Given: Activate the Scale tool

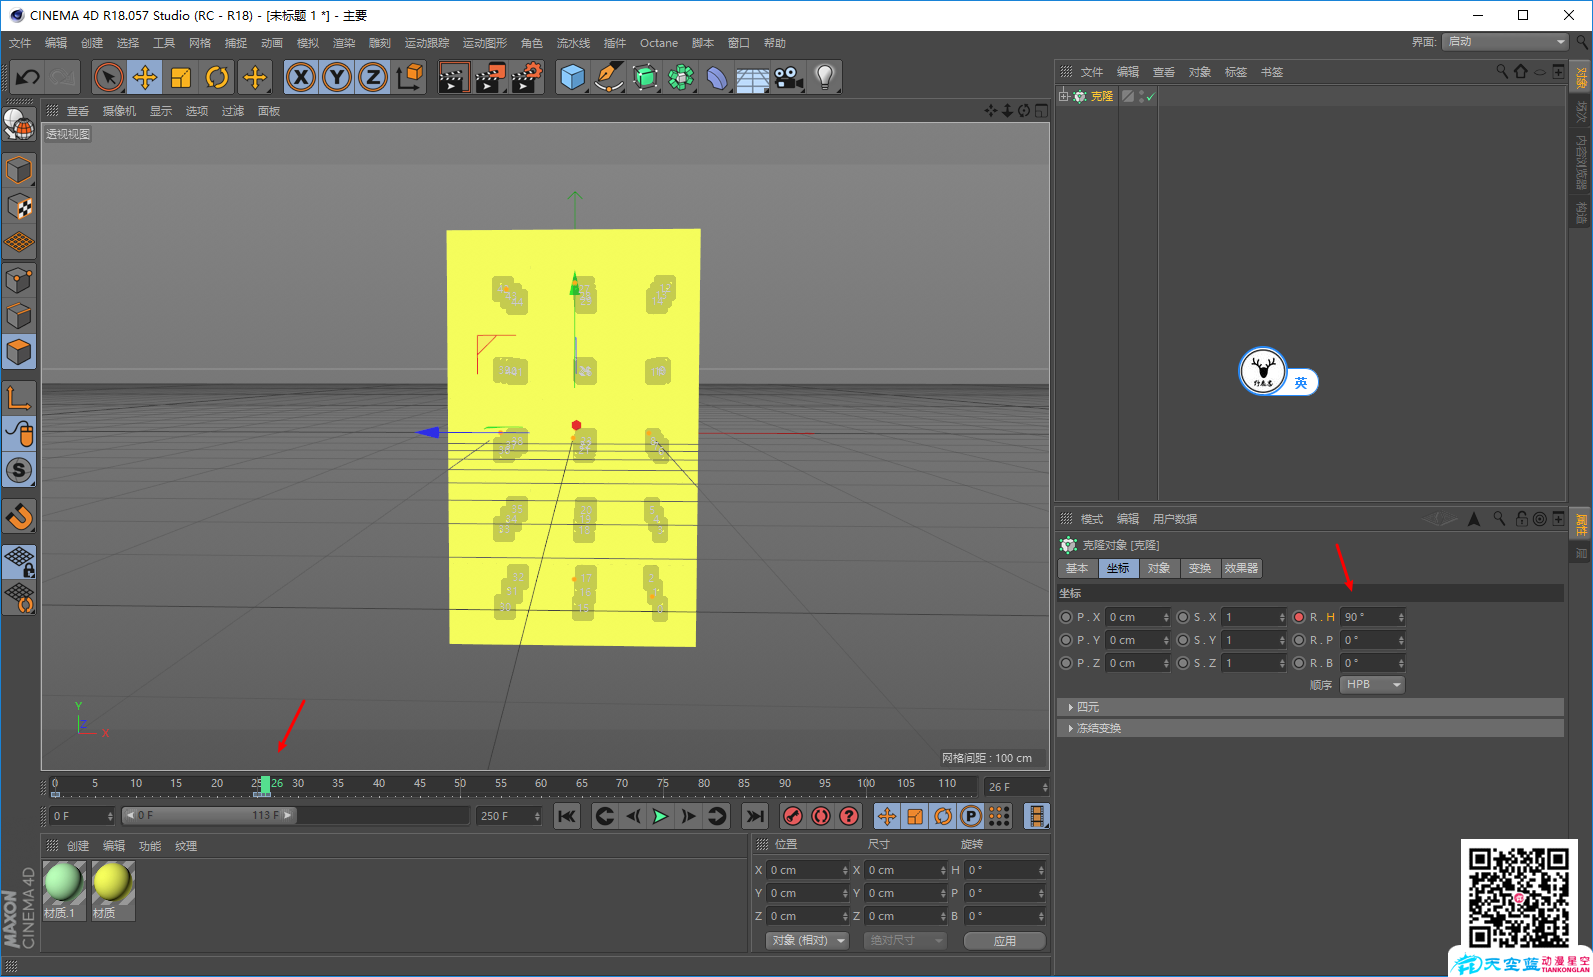Looking at the screenshot, I should point(181,77).
